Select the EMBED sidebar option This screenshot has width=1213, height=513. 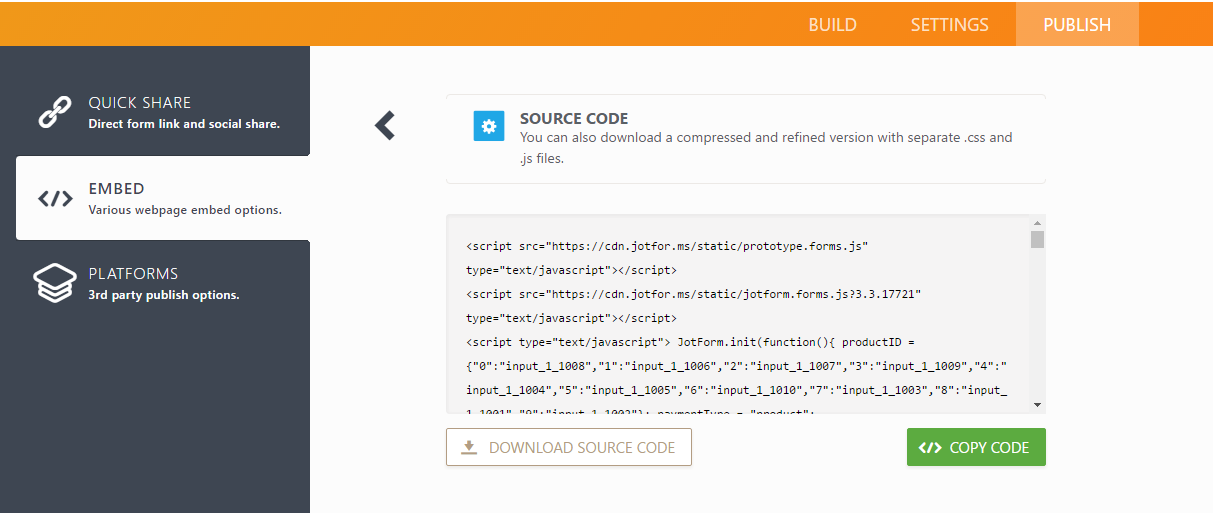coord(163,198)
